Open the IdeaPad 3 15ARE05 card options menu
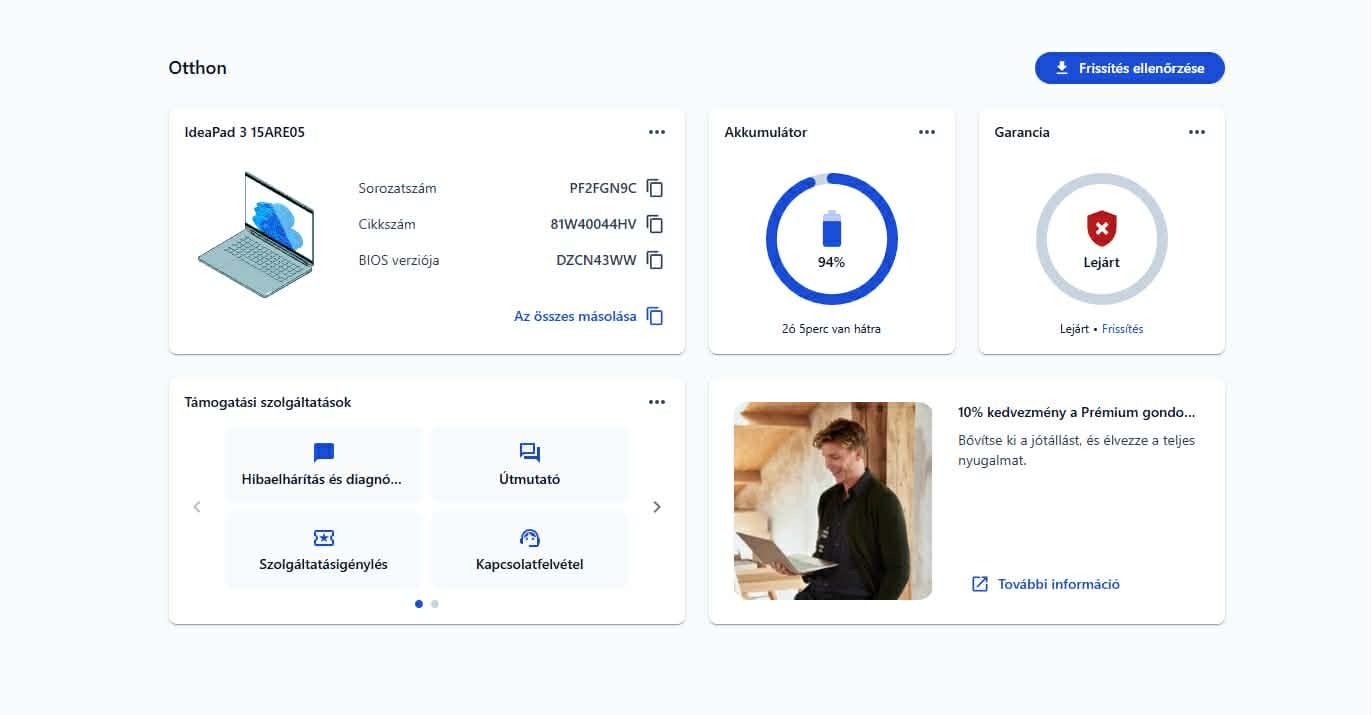The image size is (1371, 715). pos(656,132)
